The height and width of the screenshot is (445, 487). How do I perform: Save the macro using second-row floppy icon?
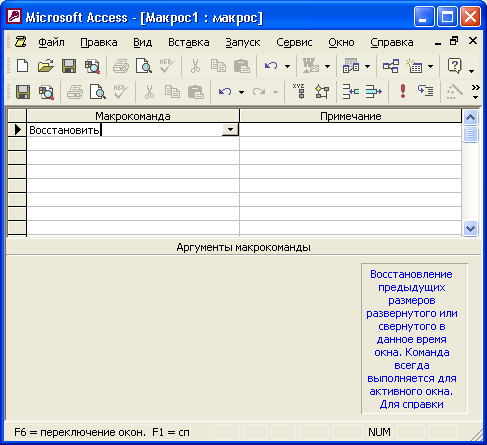click(x=23, y=92)
